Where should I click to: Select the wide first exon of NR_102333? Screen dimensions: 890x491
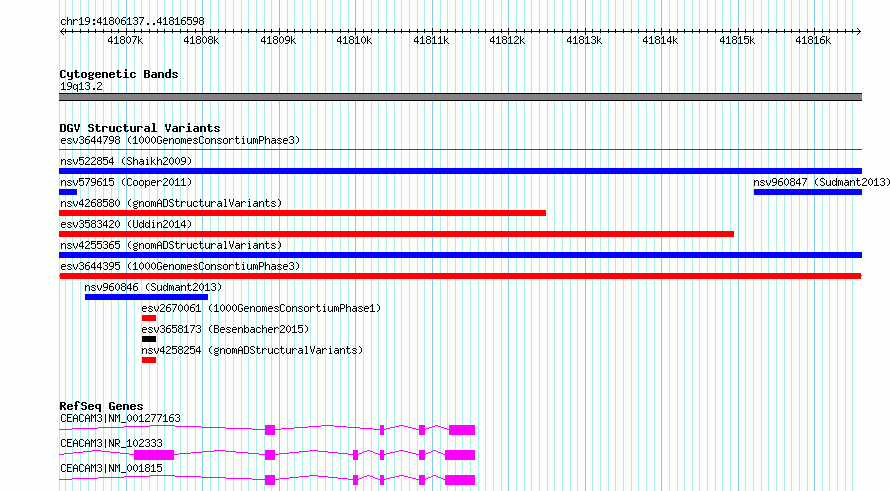tap(154, 455)
